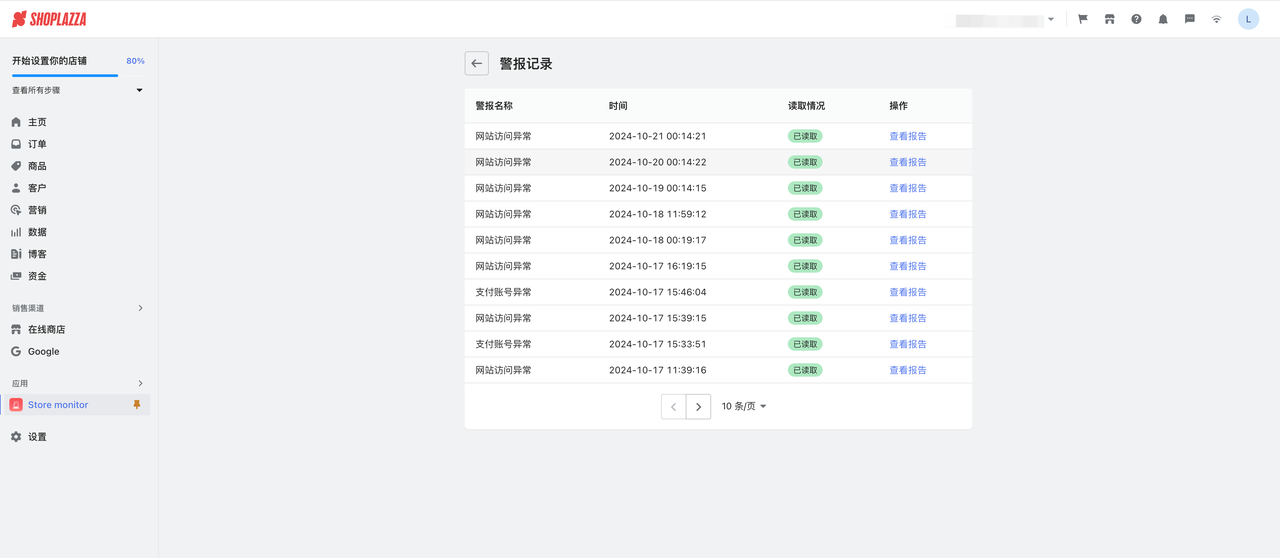Open the storefront icon in header
The height and width of the screenshot is (558, 1280).
point(1109,19)
